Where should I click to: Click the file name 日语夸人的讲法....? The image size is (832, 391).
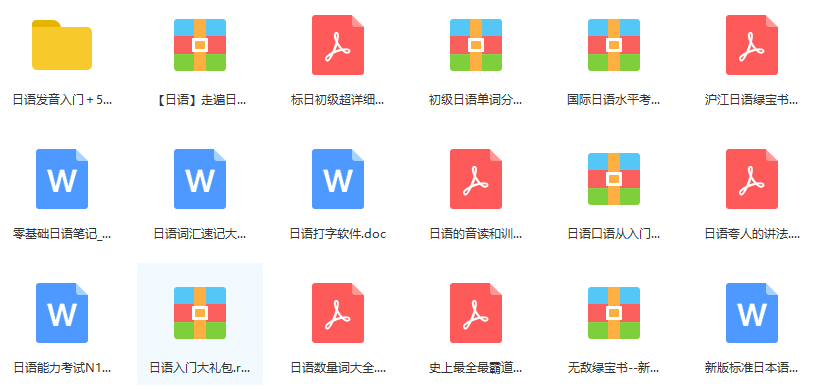click(x=752, y=233)
